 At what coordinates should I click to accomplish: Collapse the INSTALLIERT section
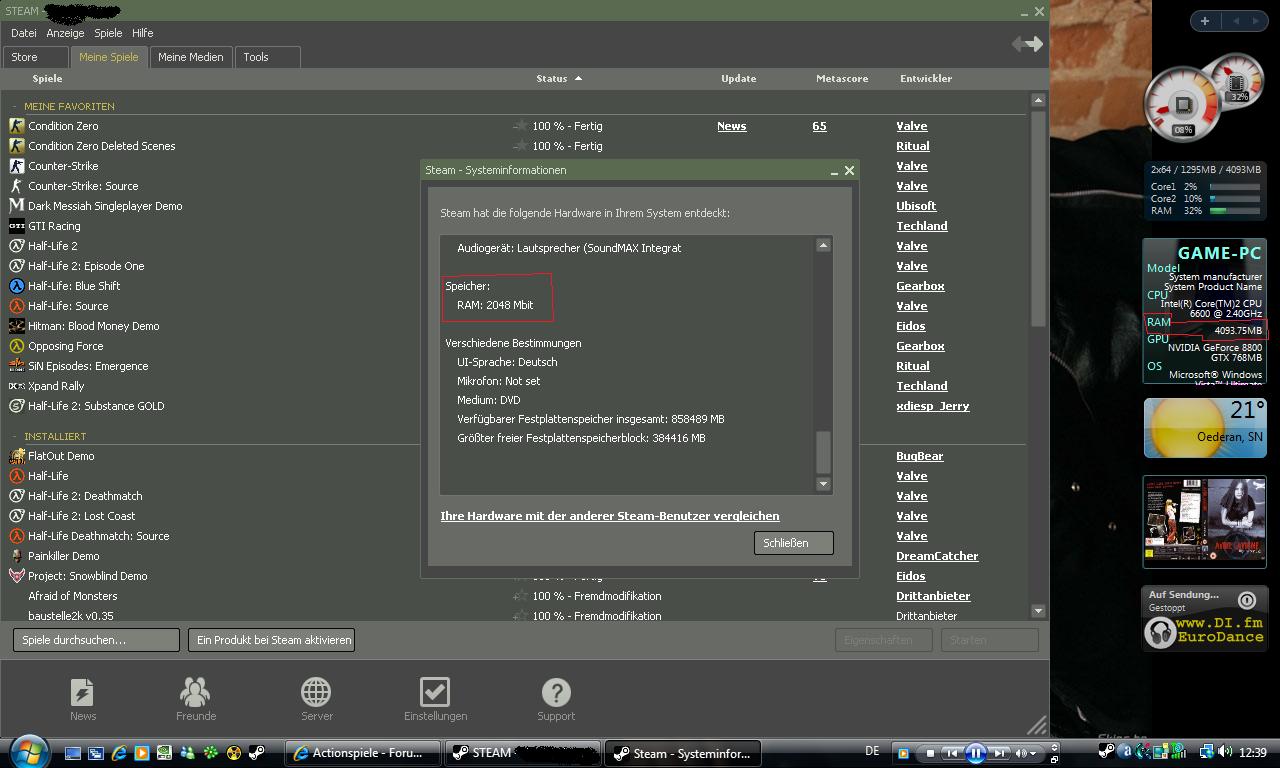[15, 436]
